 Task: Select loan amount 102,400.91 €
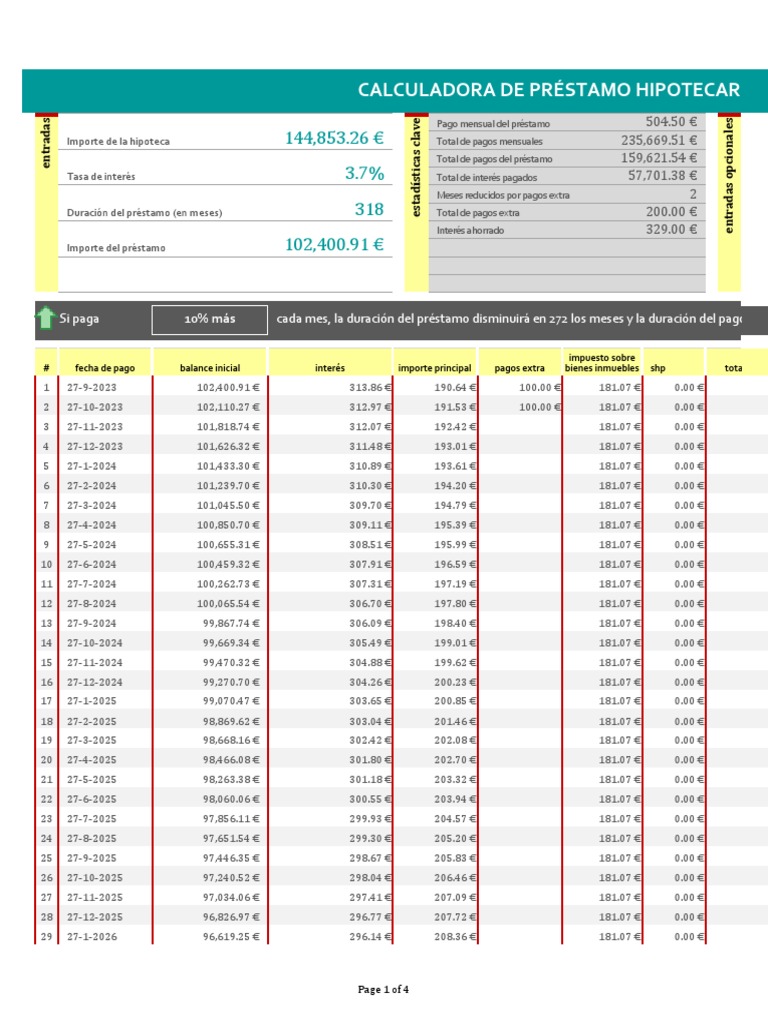(x=334, y=244)
